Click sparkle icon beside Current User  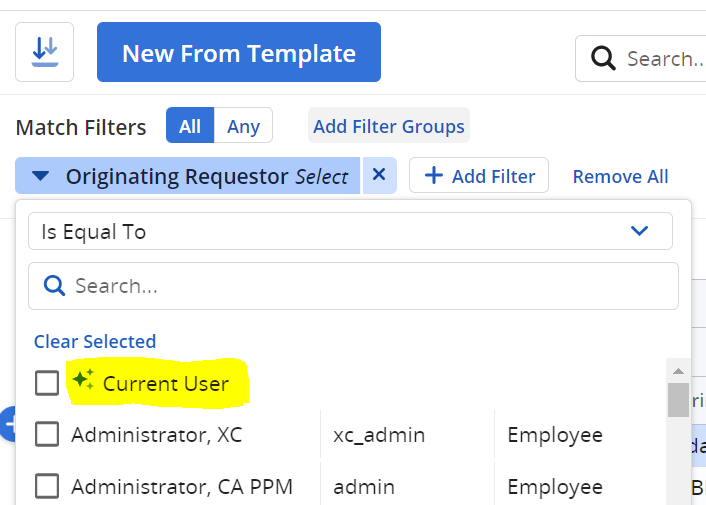coord(82,380)
